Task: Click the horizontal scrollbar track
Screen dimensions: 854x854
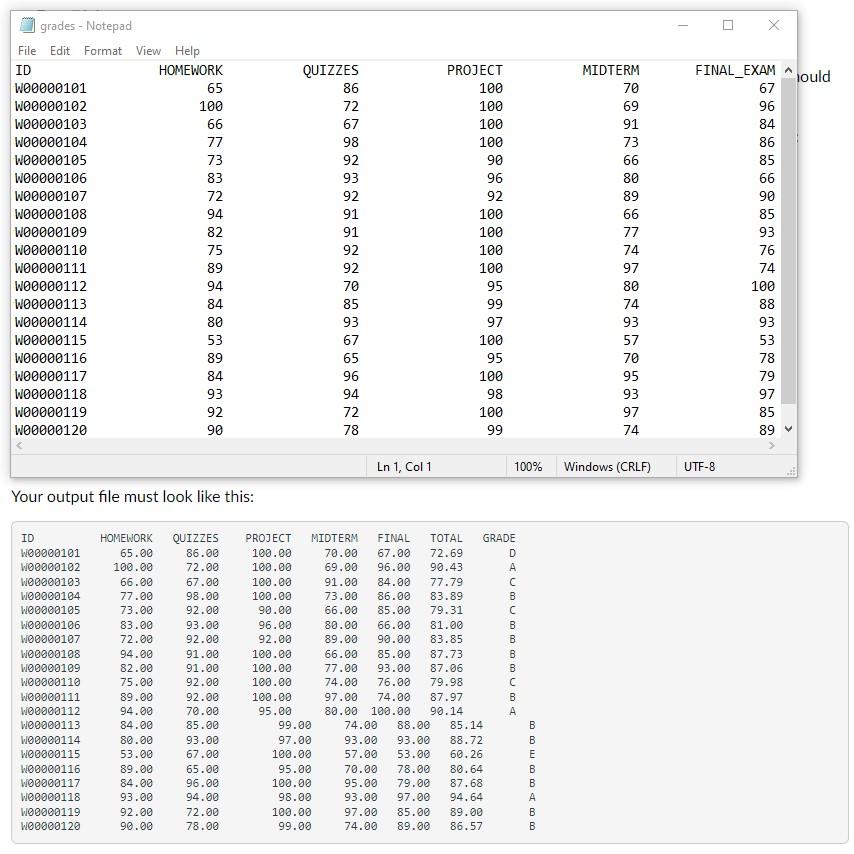Action: click(x=400, y=444)
